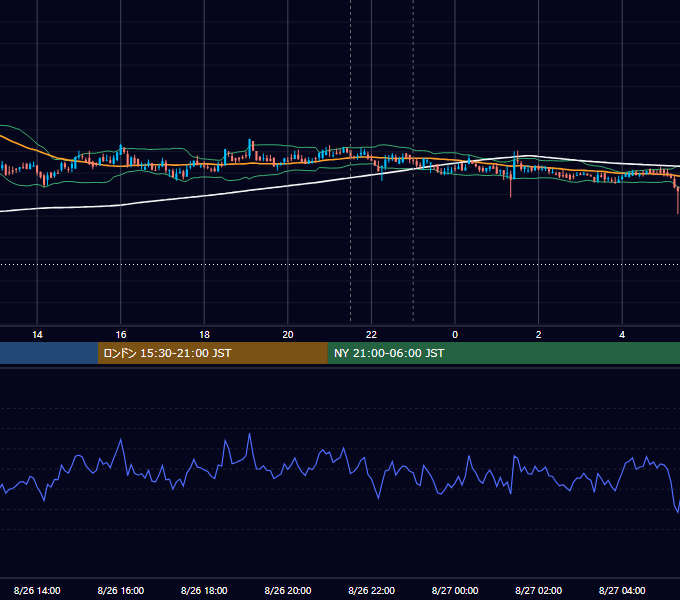Click the 8/27 04:00 label on indicator axis
The width and height of the screenshot is (680, 600).
click(x=622, y=590)
